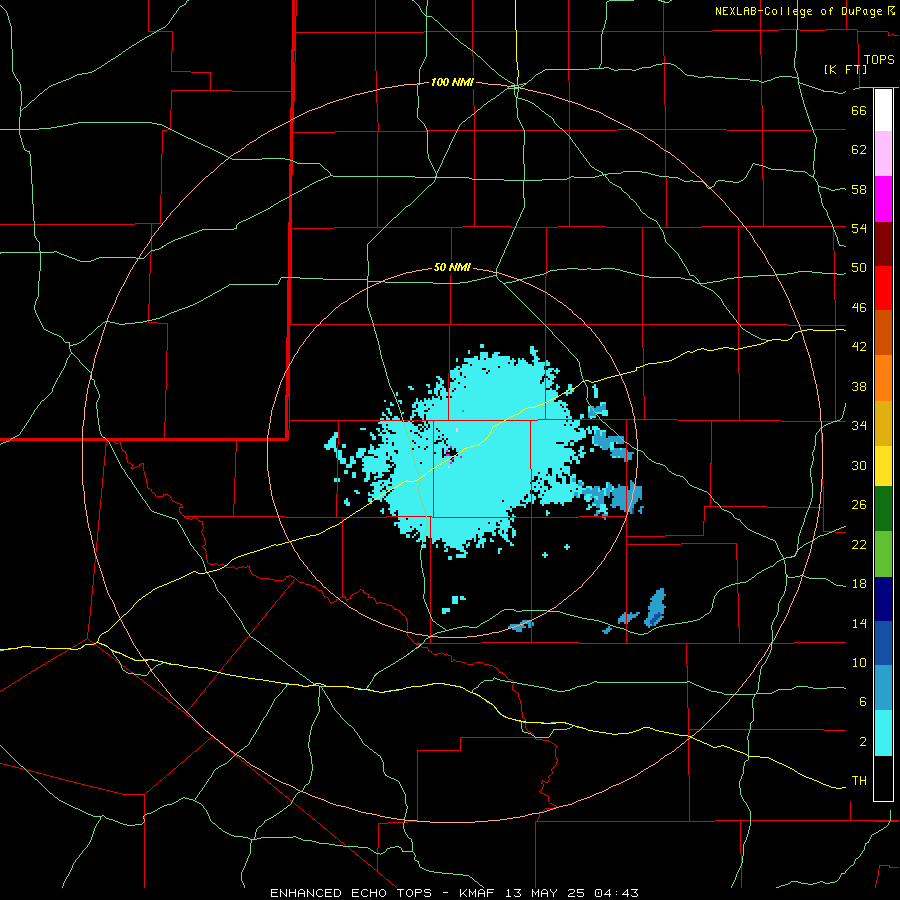
Task: Click the 100 NMI range ring label
Action: tap(452, 83)
